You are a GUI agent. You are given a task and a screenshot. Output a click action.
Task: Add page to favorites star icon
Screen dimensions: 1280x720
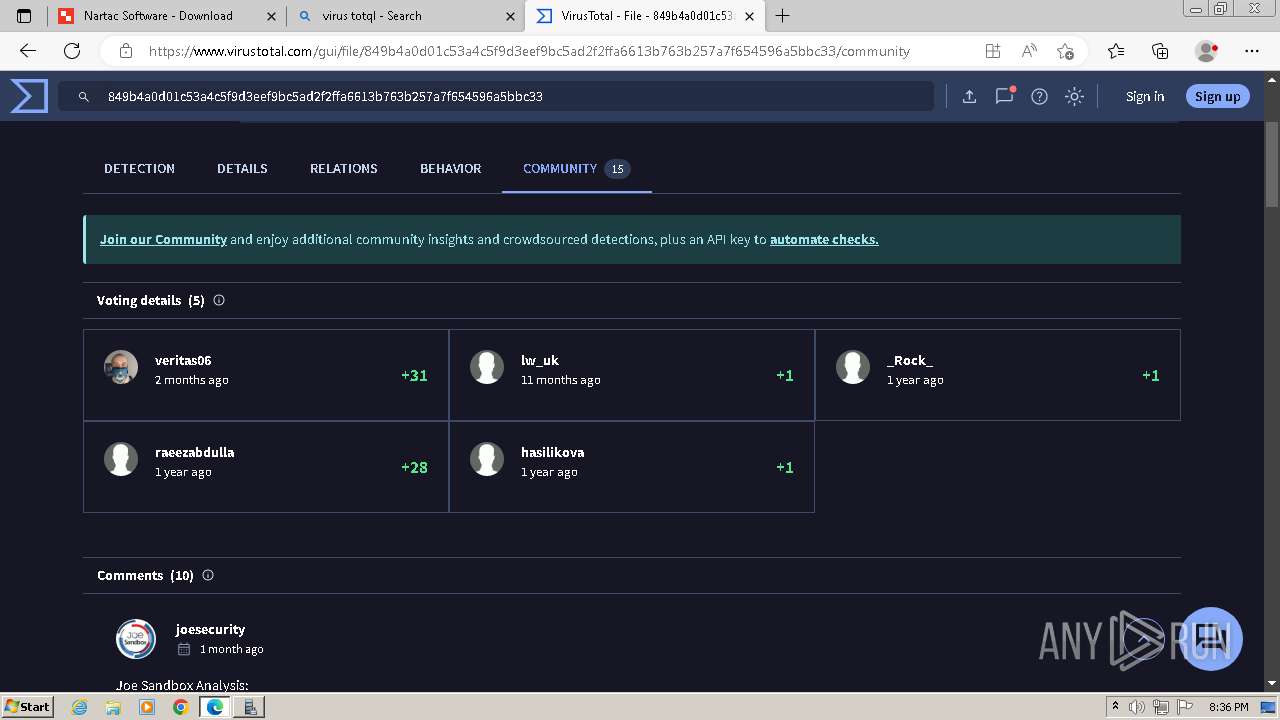coord(1065,51)
